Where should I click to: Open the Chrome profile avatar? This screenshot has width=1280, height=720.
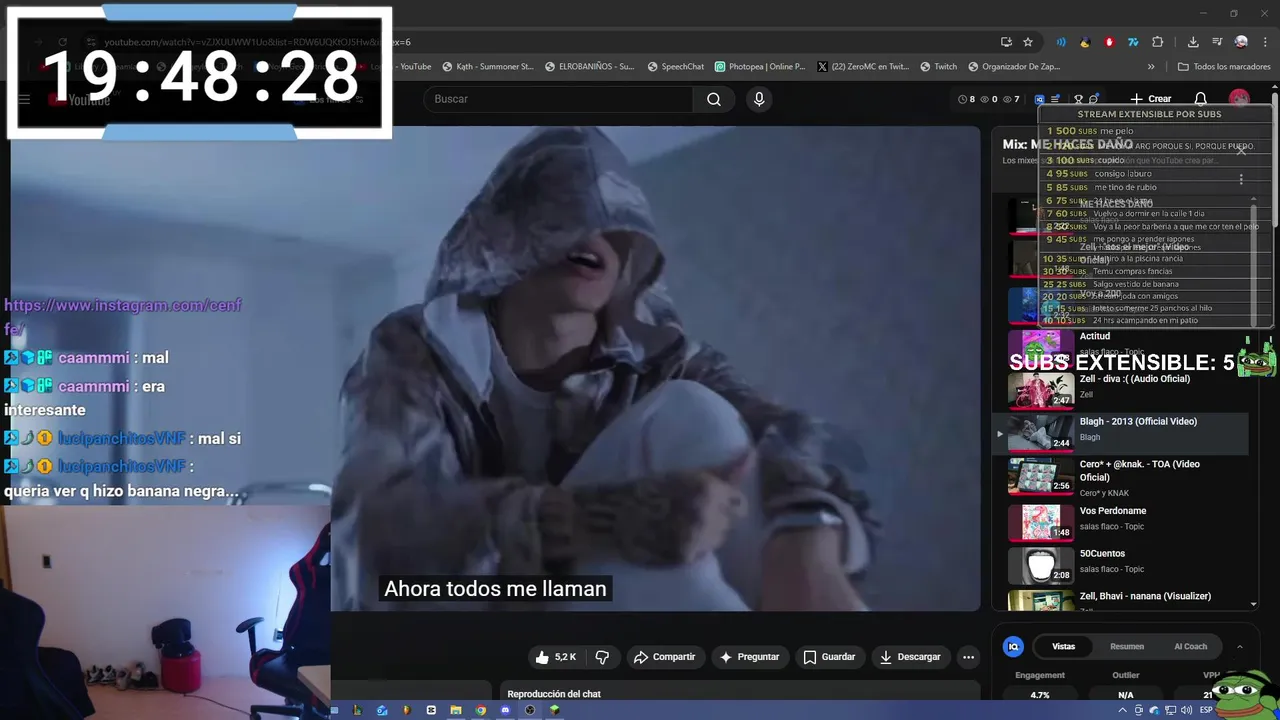coord(1241,42)
